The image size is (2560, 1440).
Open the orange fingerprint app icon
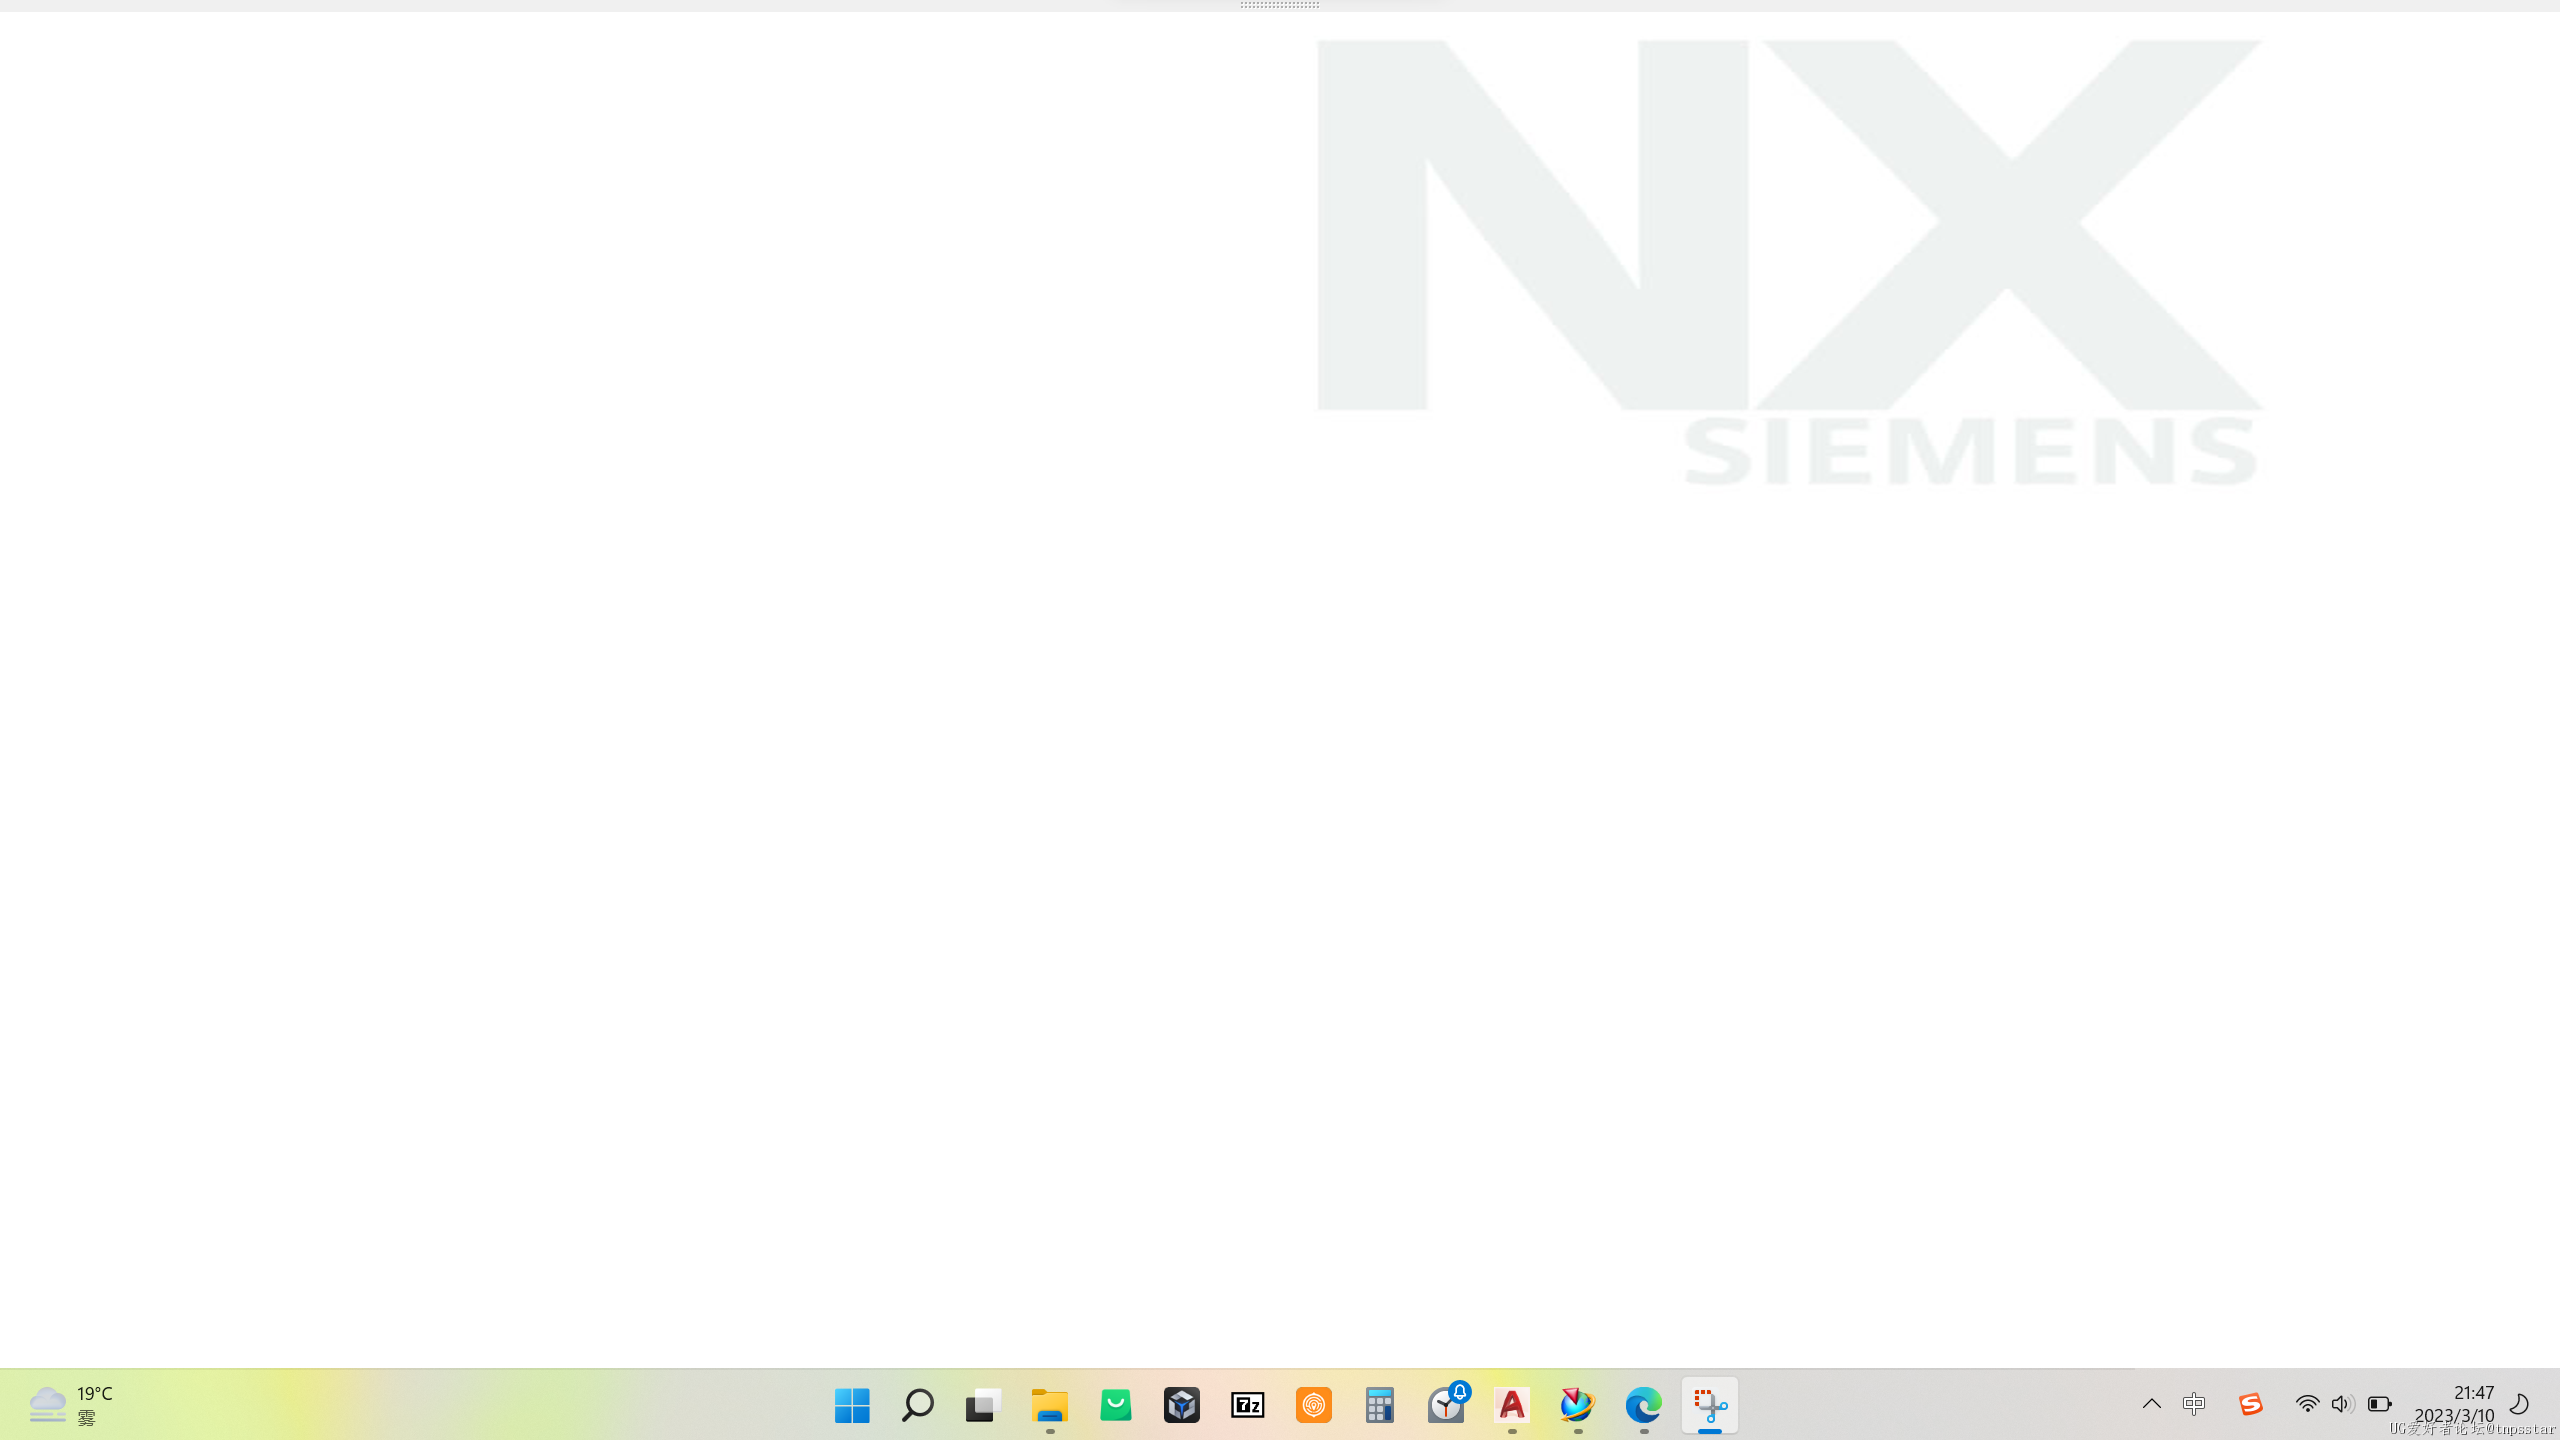(1314, 1405)
